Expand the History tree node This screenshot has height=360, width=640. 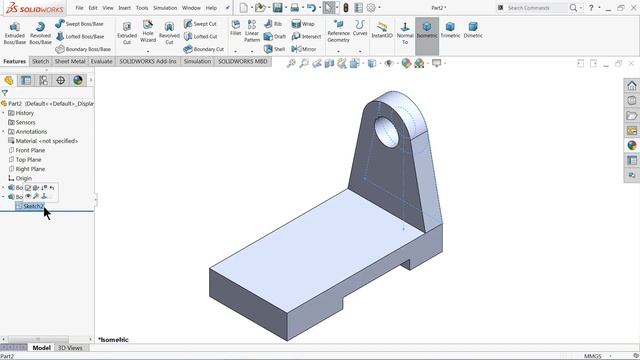pyautogui.click(x=3, y=113)
